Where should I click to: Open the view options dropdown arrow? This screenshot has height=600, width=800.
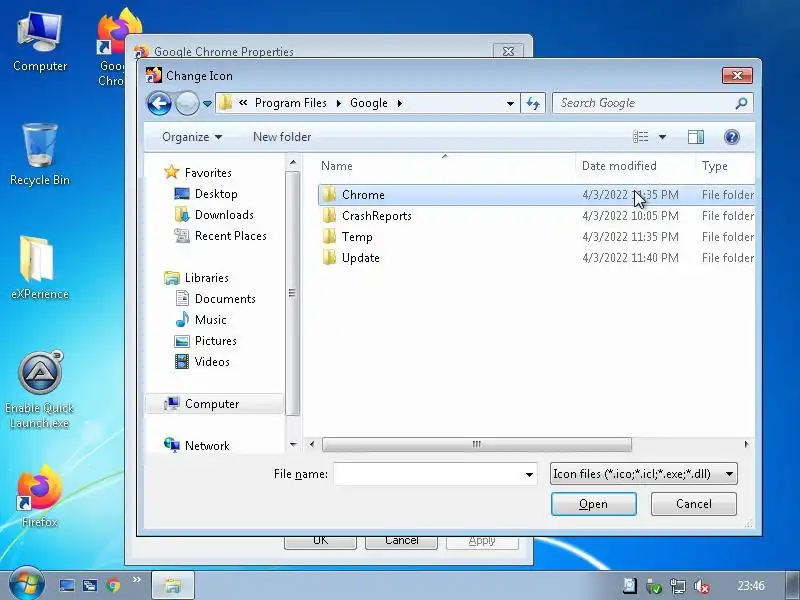point(662,137)
